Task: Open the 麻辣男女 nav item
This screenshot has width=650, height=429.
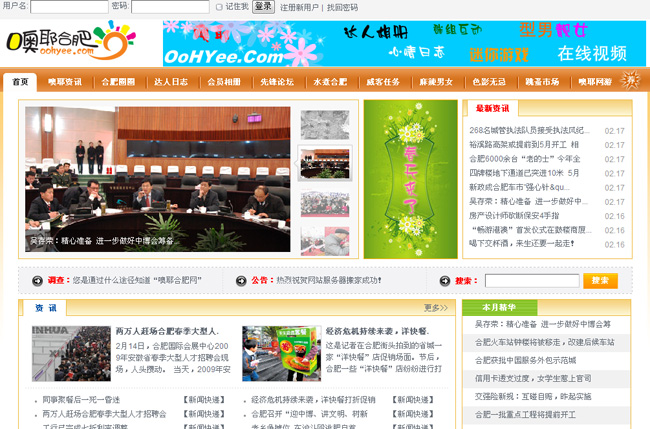Action: pos(436,82)
